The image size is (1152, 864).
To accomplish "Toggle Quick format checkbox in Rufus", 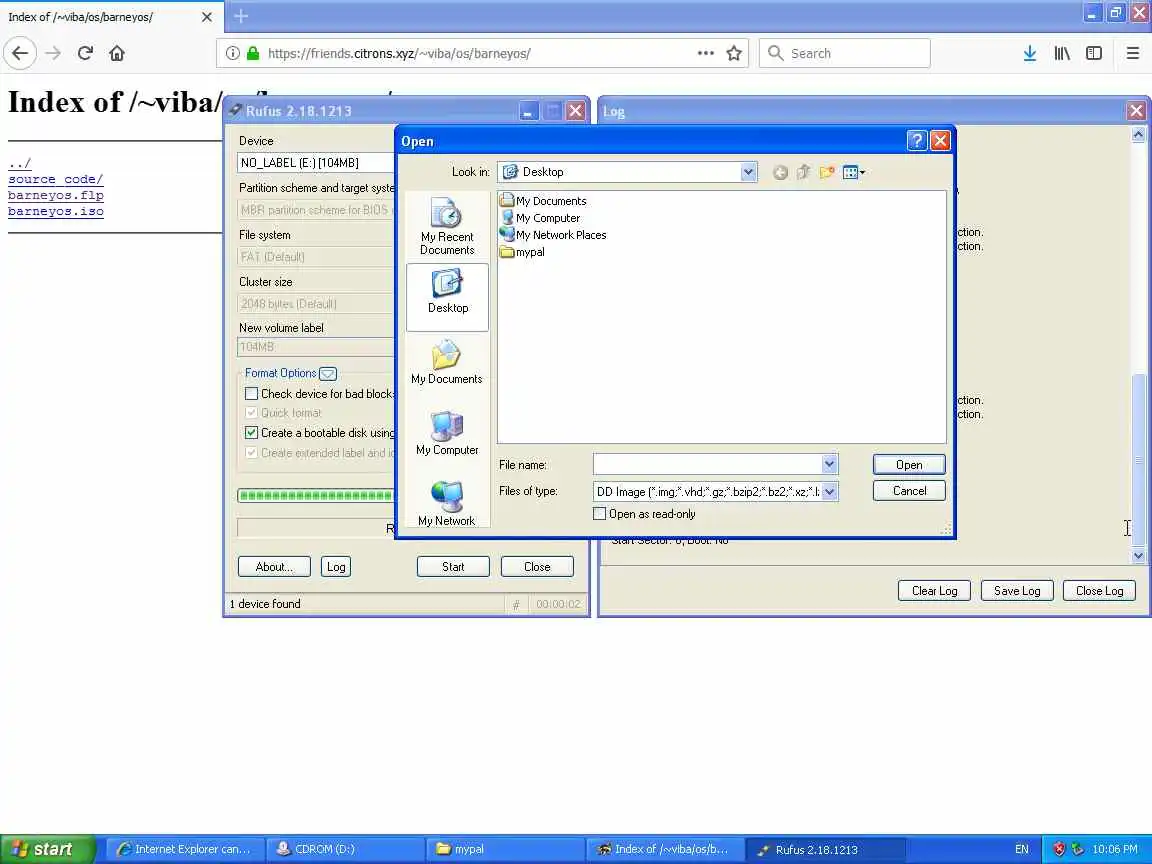I will pyautogui.click(x=251, y=413).
